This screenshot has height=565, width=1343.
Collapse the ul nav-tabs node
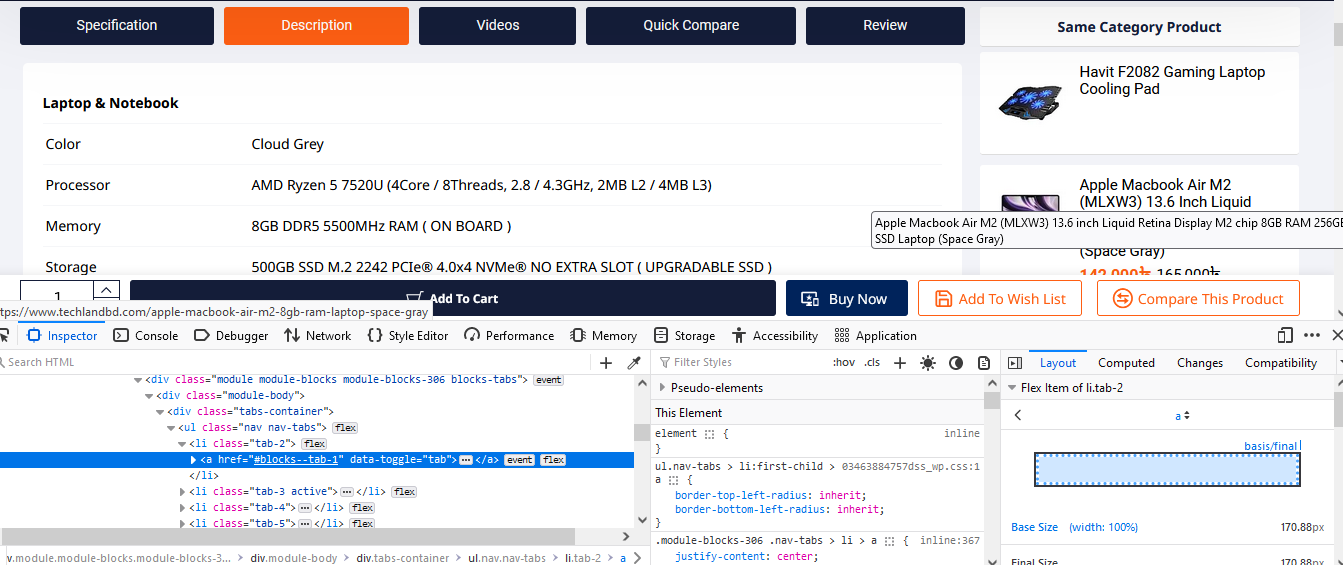coord(171,428)
